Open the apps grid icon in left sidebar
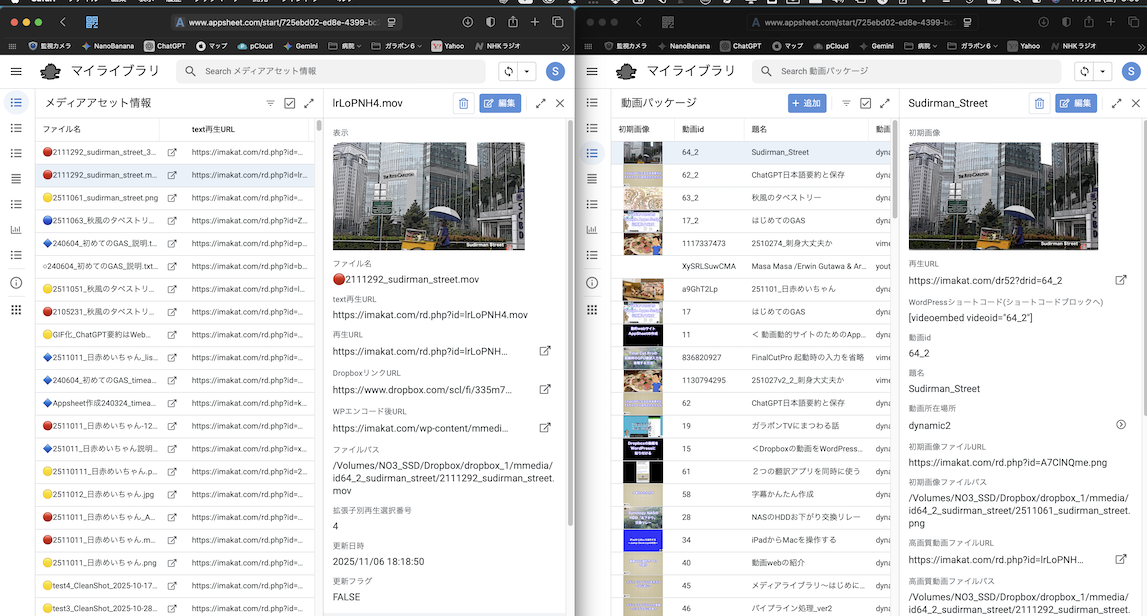Viewport: 1147px width, 616px height. (16, 310)
